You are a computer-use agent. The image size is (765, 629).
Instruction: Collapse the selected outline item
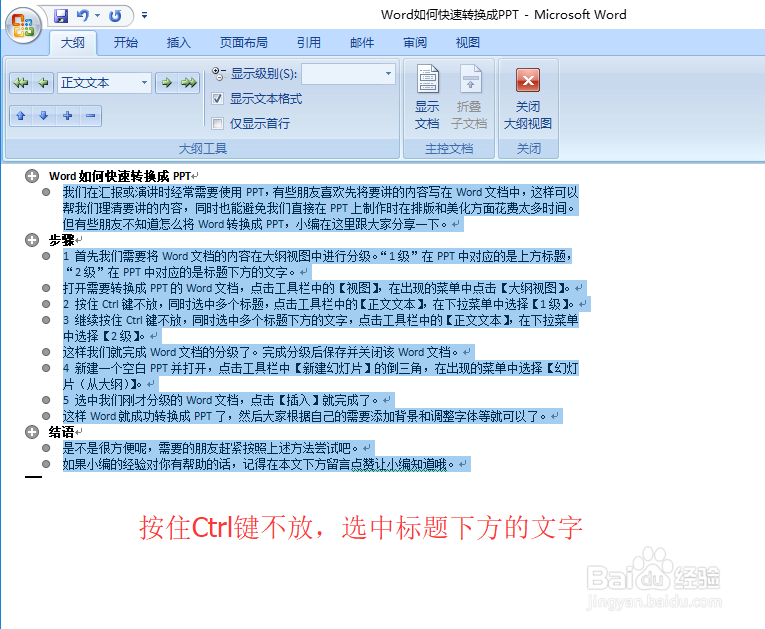[x=90, y=116]
